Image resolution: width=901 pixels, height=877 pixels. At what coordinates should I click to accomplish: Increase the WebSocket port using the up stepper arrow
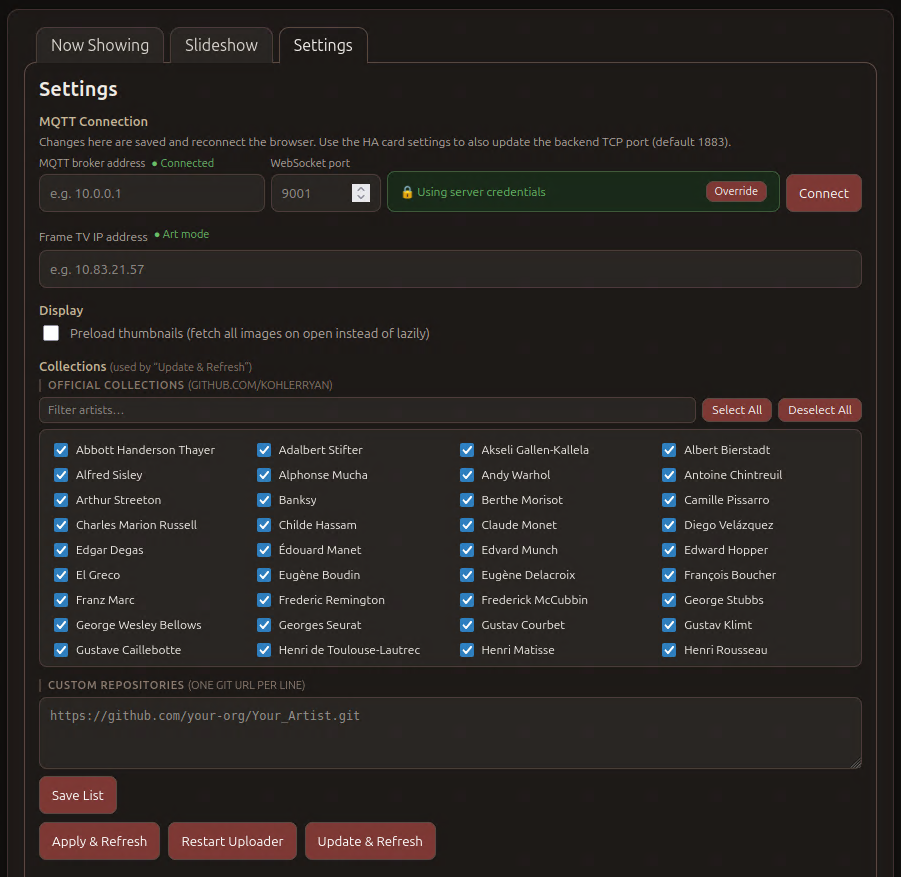pyautogui.click(x=361, y=189)
